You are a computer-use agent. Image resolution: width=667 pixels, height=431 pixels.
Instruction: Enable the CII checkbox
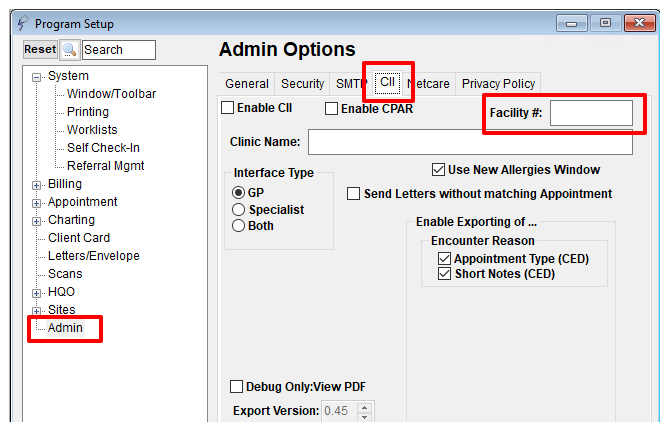pyautogui.click(x=228, y=108)
